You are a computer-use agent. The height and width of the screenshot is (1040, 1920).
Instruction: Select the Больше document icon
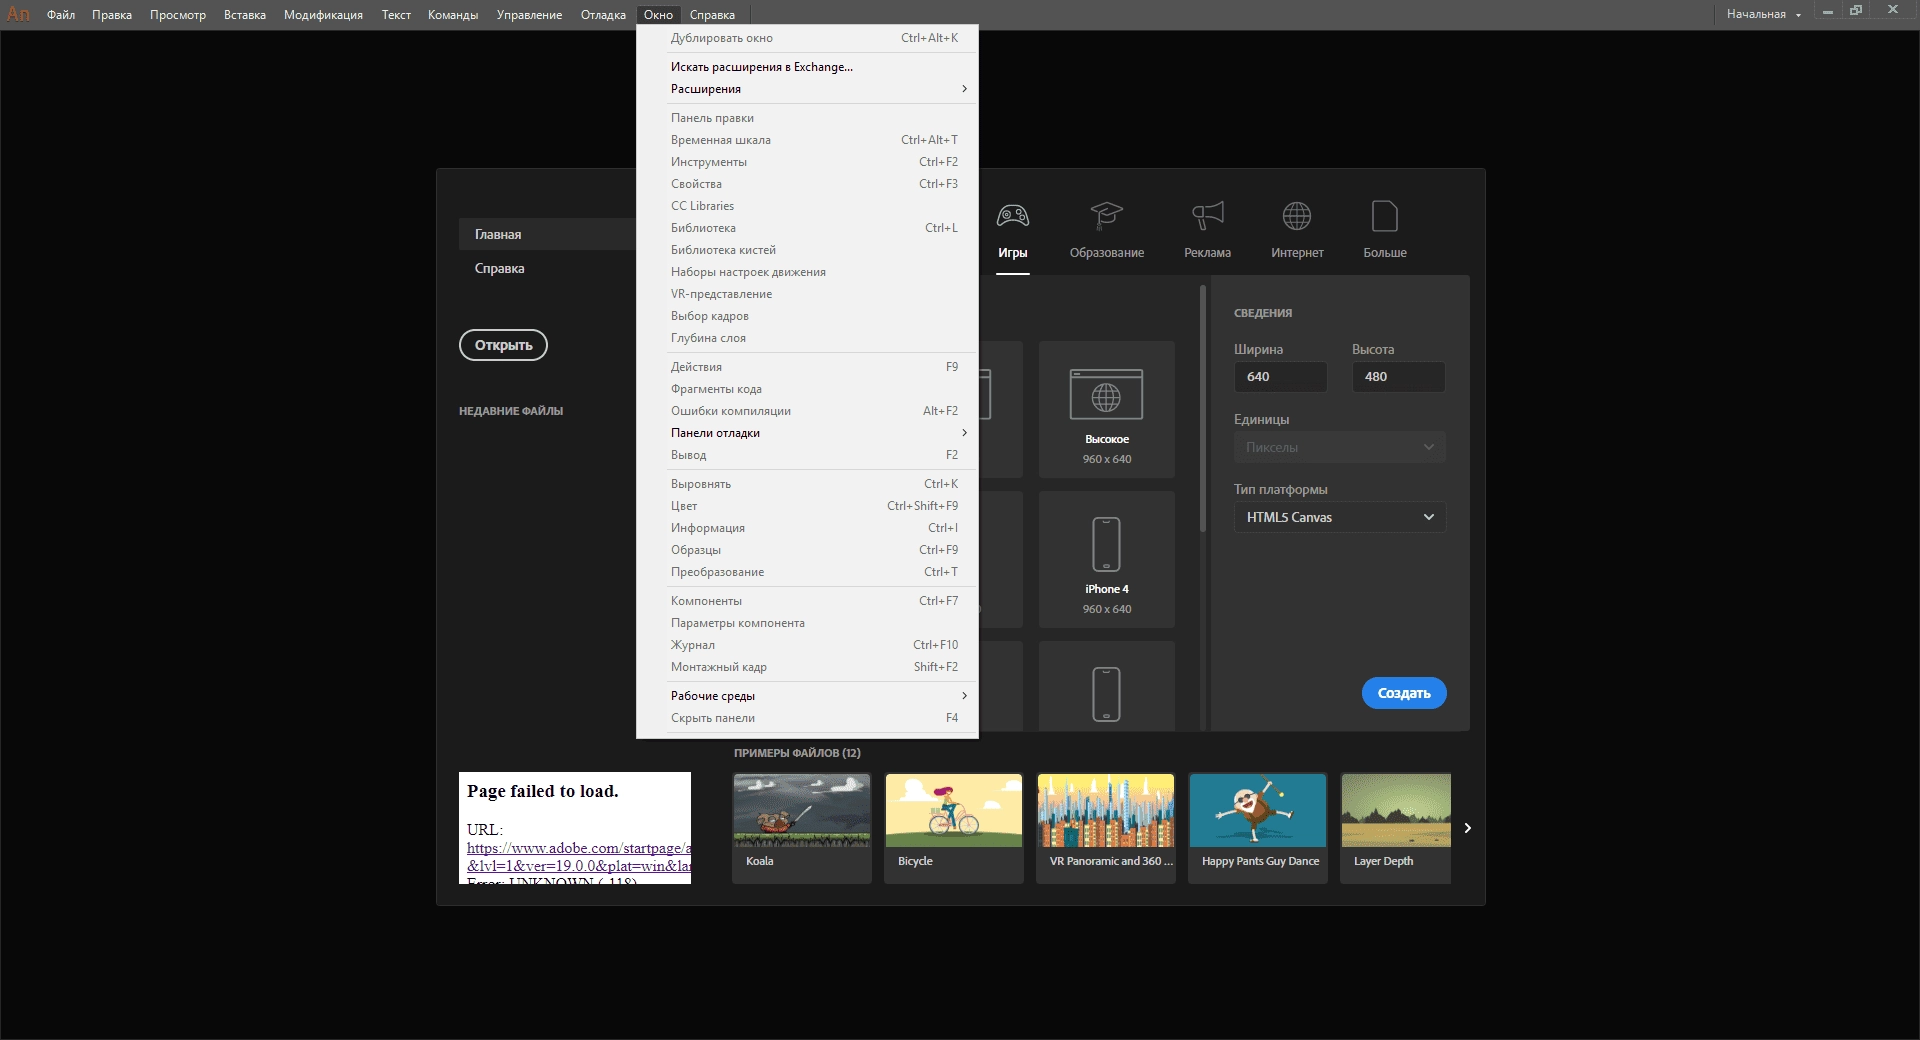point(1385,216)
